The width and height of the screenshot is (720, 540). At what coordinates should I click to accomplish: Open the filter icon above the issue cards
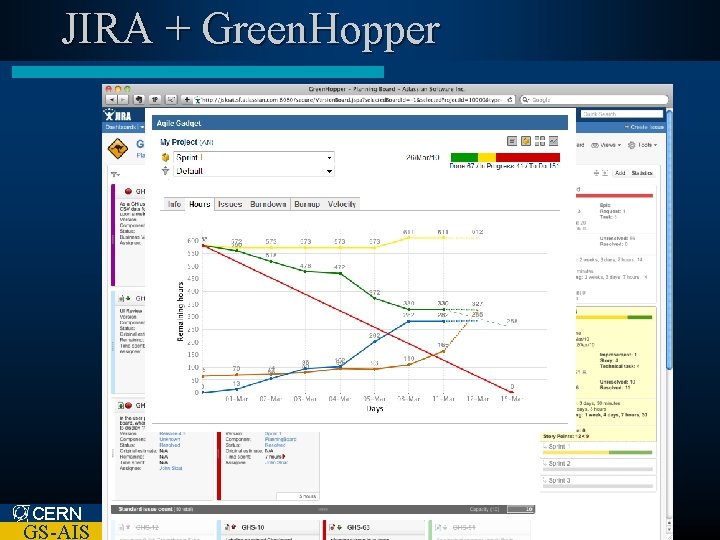pos(115,174)
